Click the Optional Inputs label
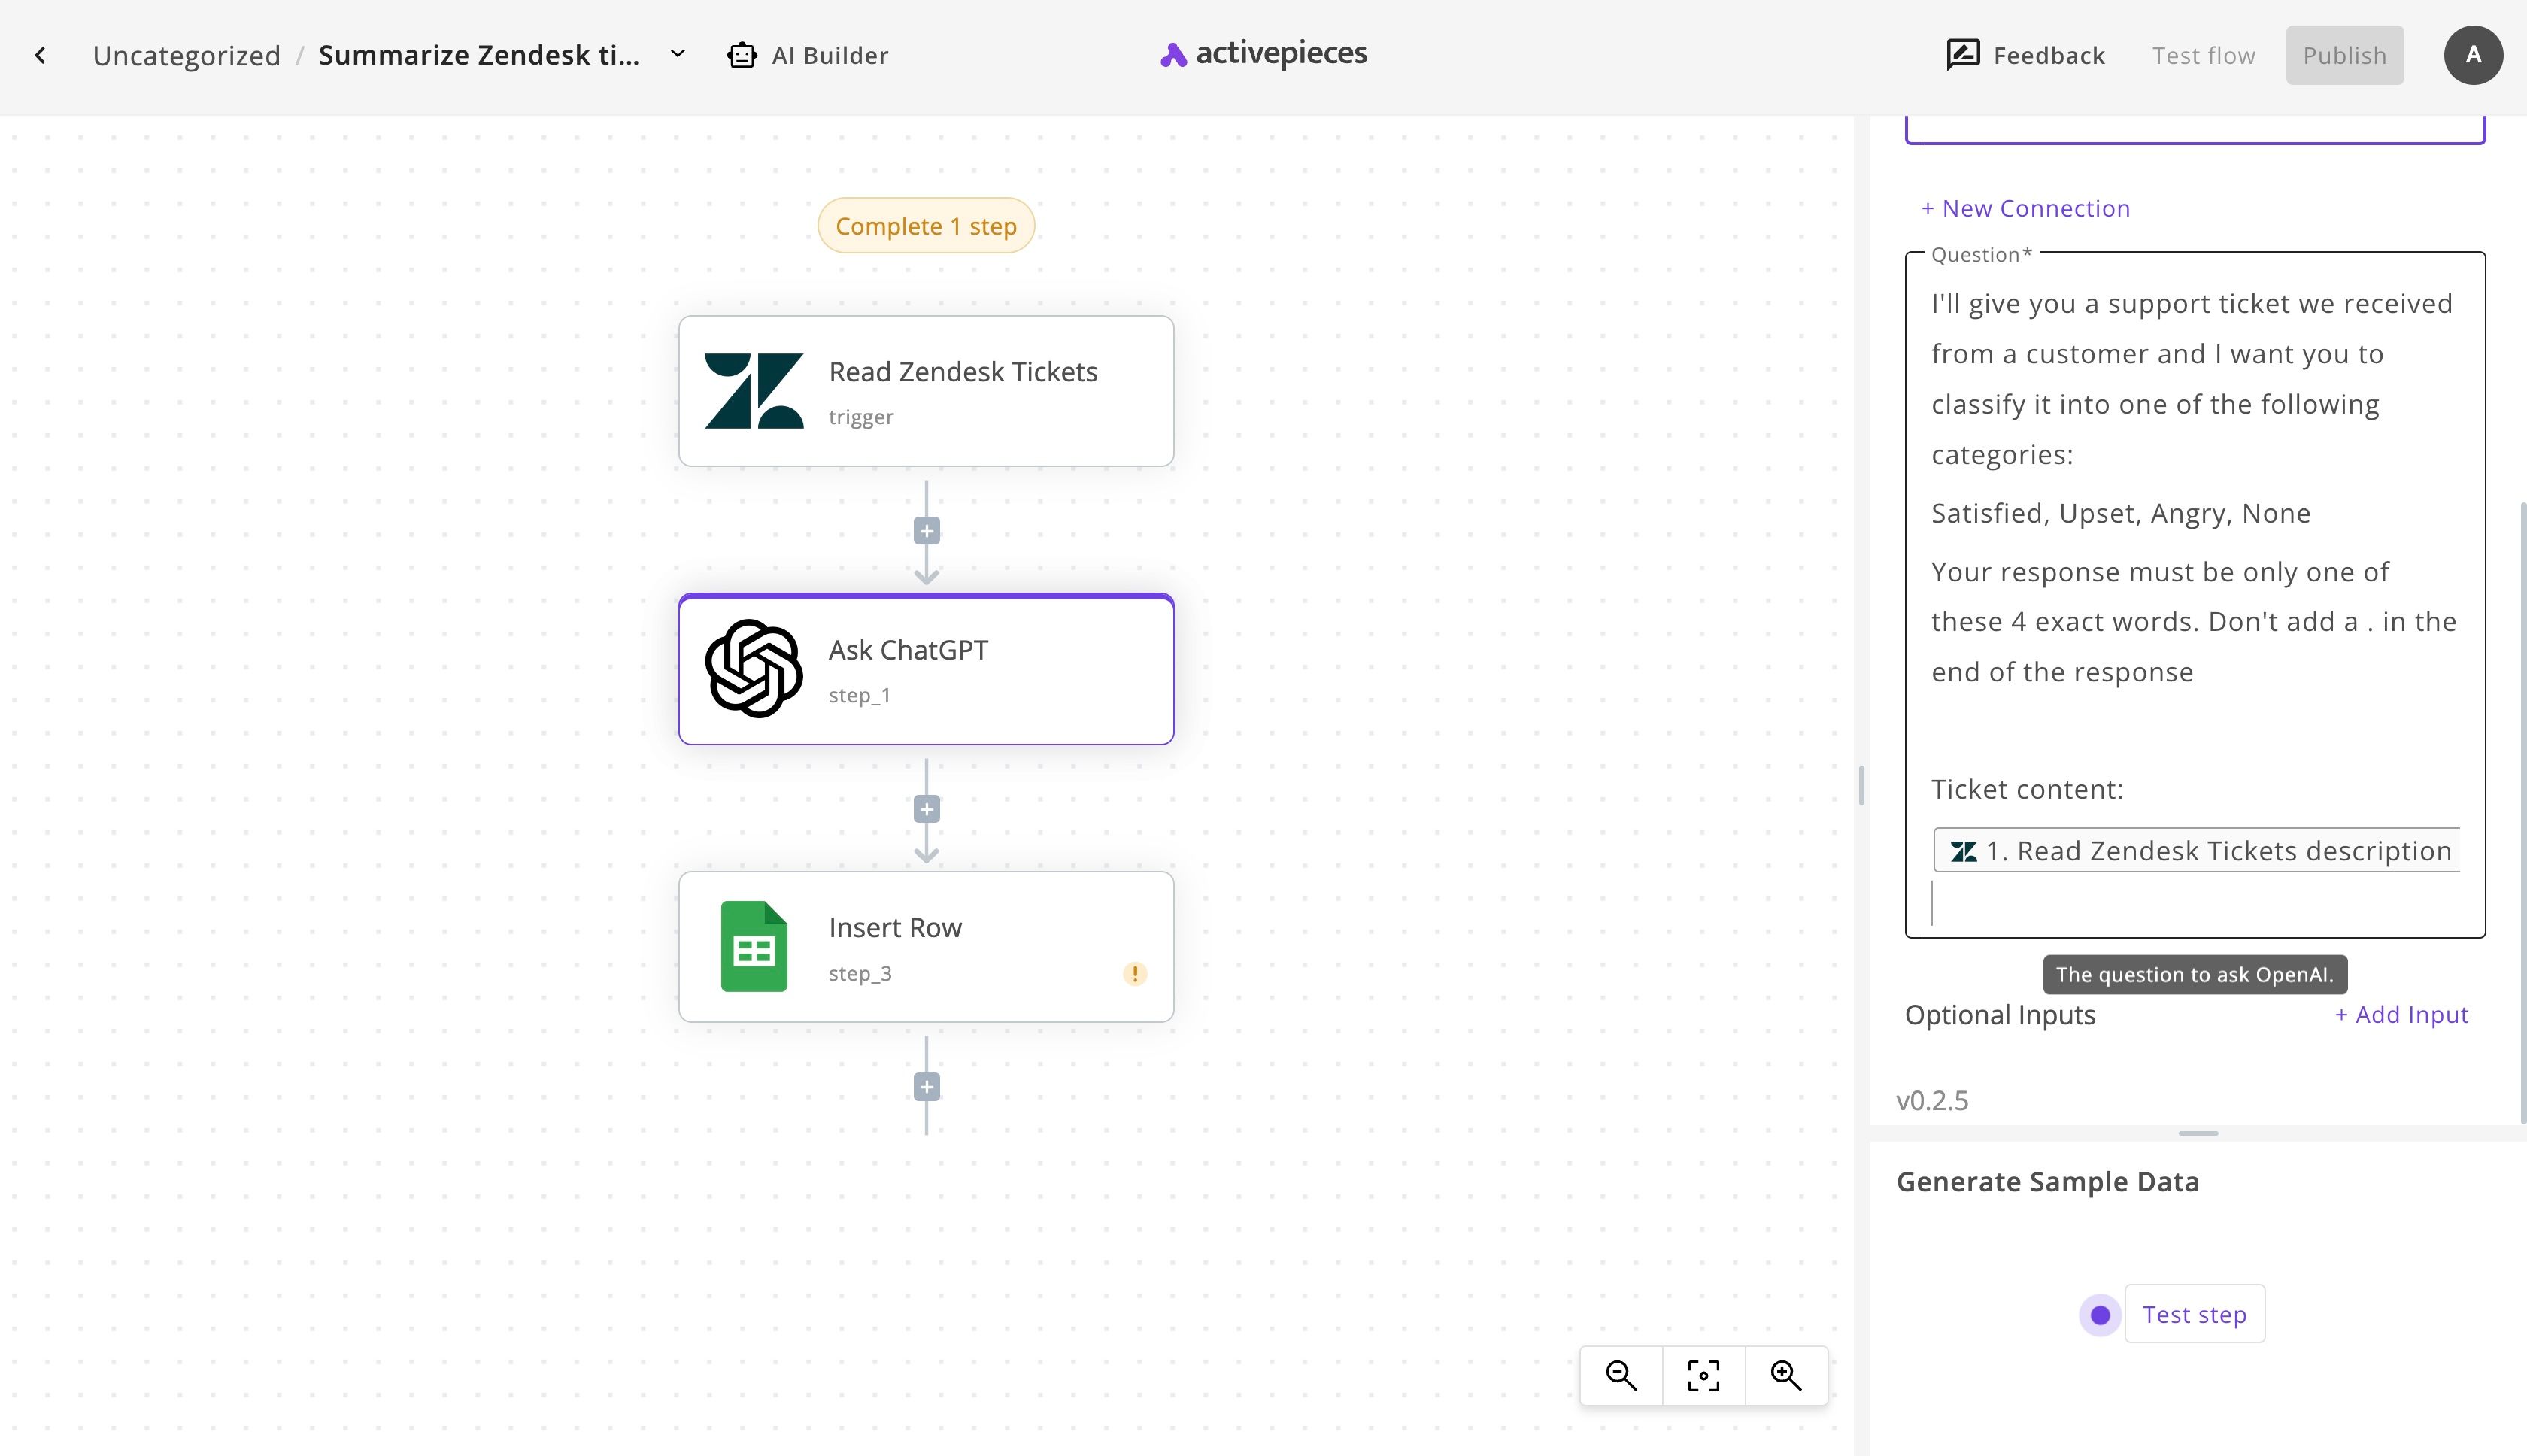 pos(2000,1015)
